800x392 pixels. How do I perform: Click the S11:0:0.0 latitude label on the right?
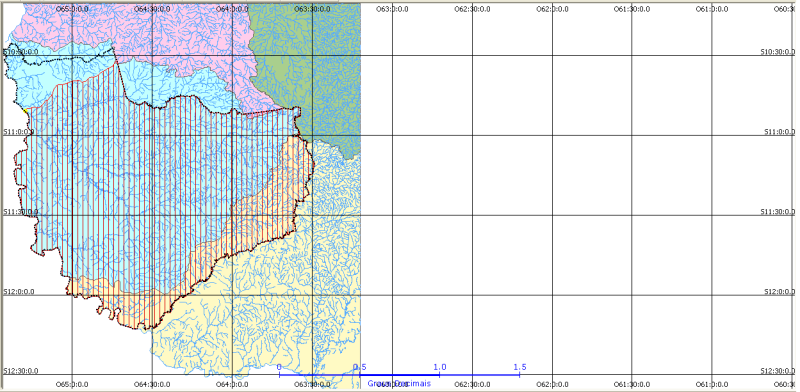(x=779, y=132)
